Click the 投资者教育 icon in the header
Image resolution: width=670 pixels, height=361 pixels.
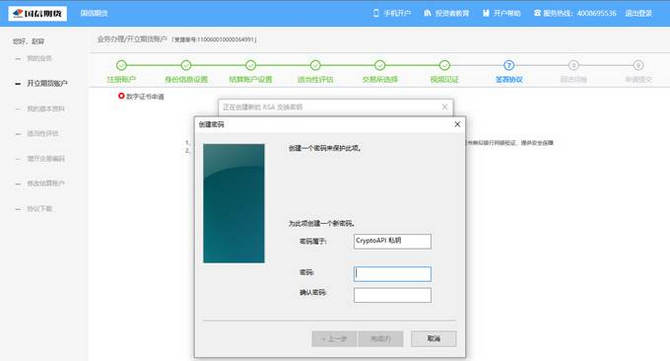click(x=427, y=13)
